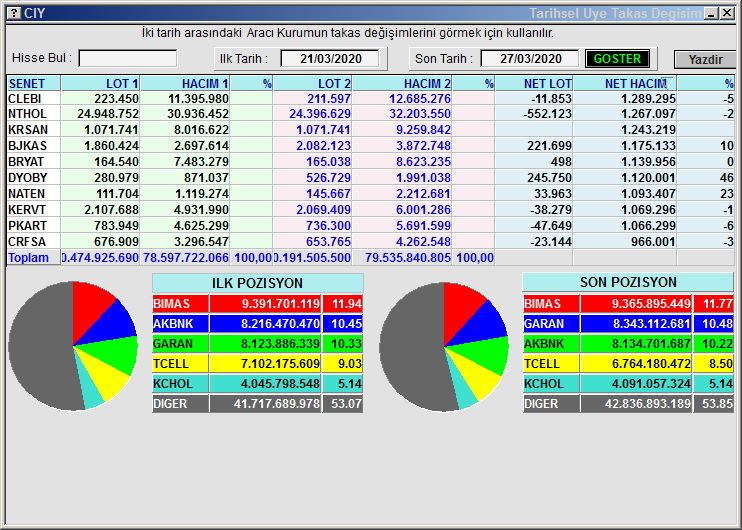Select blue AKBNK row in ILK POZISYON
742x530 pixels.
tap(257, 324)
